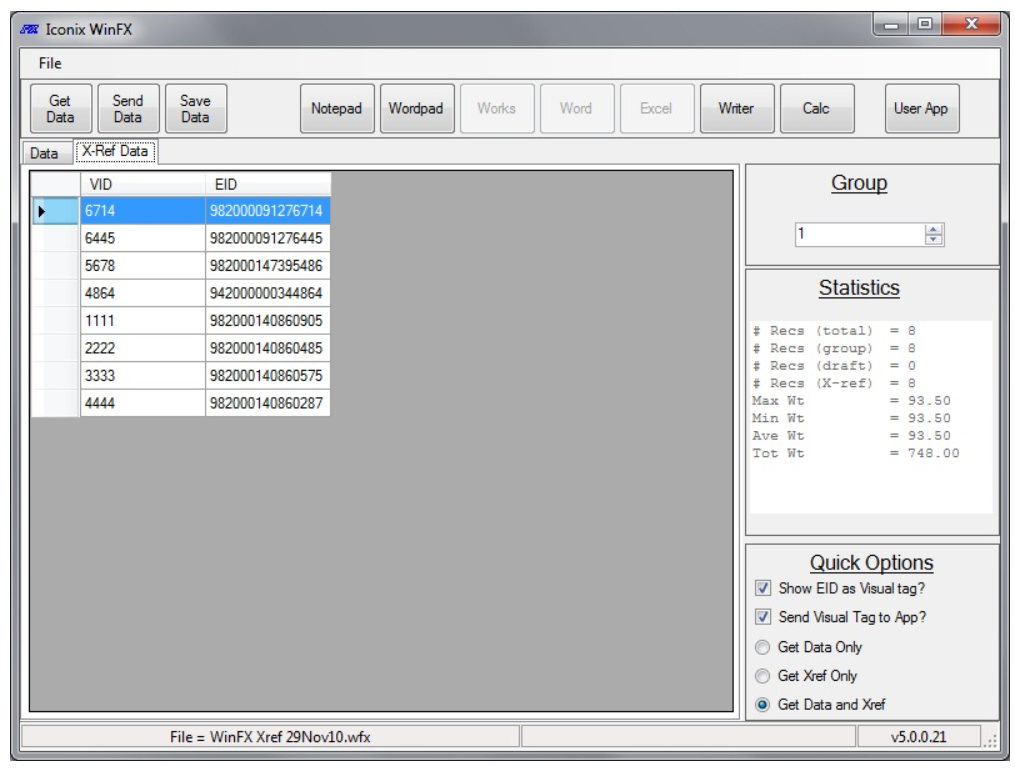
Task: Click the Get Data button
Action: [60, 109]
